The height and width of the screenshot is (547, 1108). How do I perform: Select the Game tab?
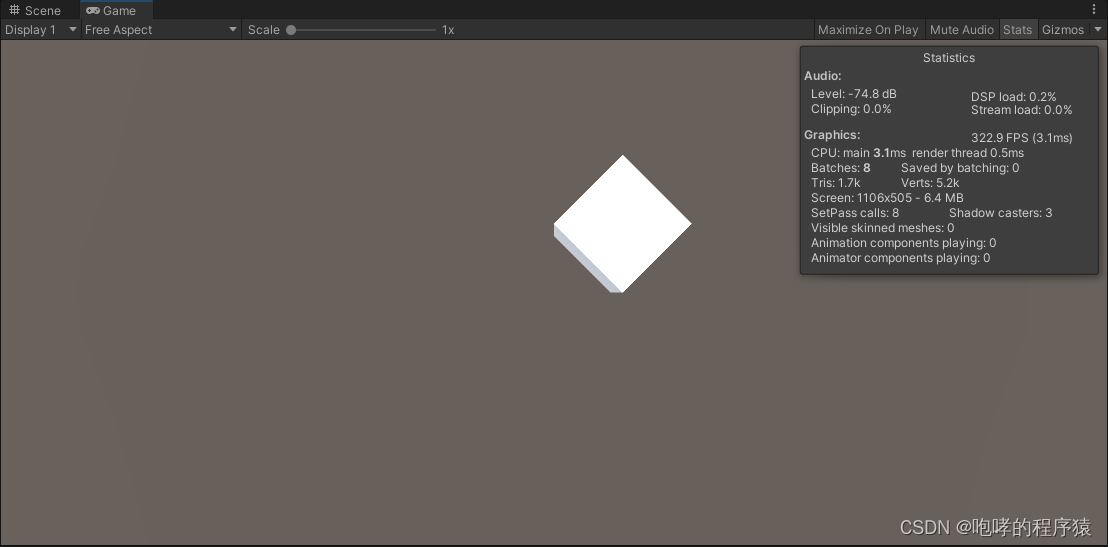tap(116, 10)
